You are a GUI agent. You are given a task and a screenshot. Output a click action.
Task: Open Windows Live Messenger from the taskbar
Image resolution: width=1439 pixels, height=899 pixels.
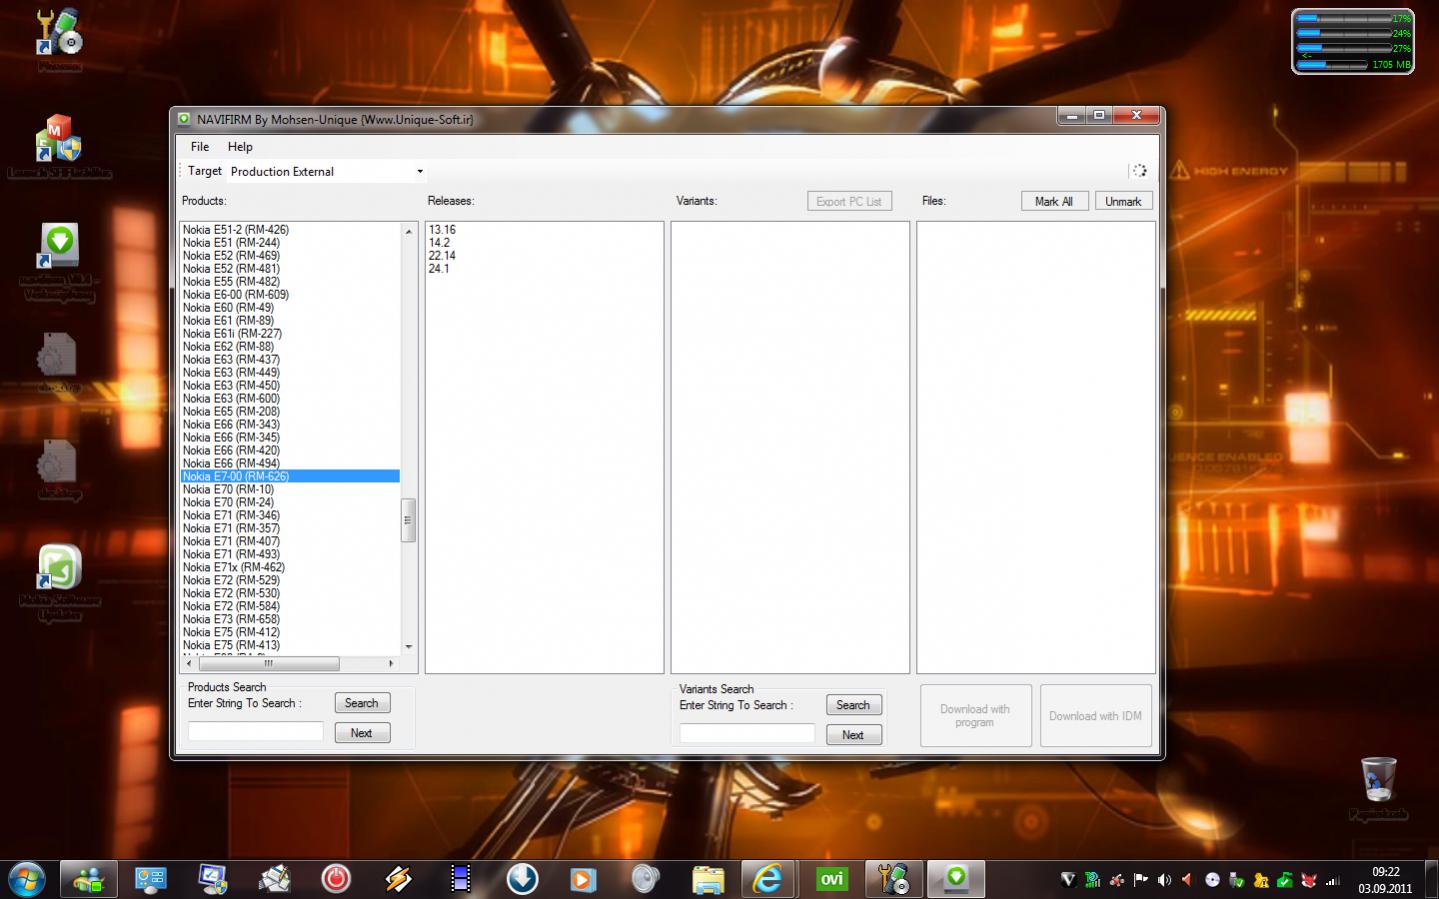(x=89, y=880)
